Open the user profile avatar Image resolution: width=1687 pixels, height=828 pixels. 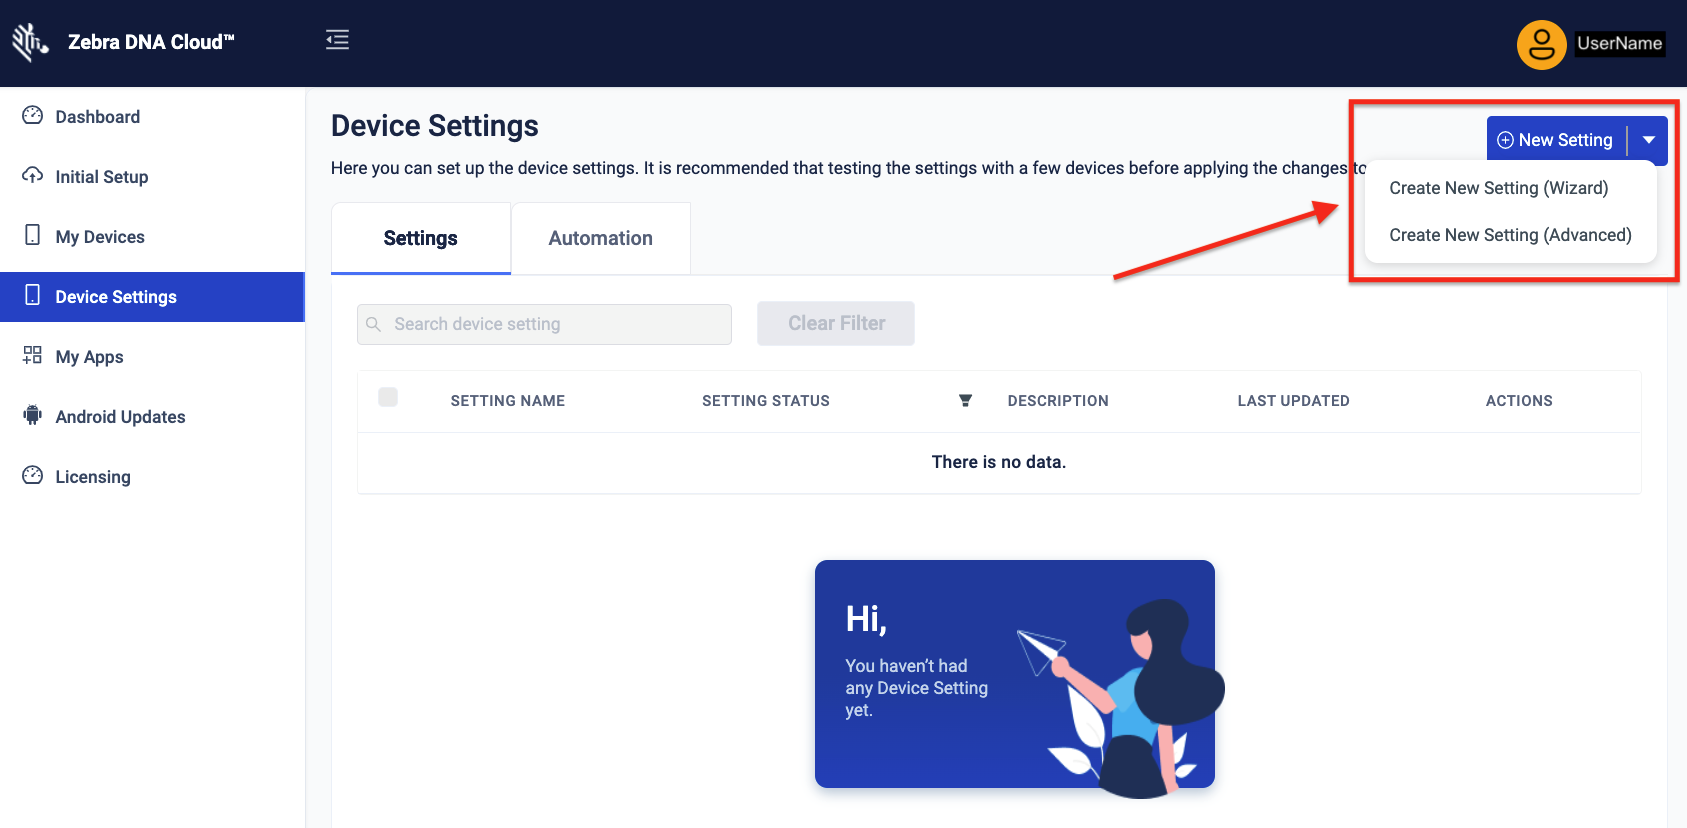[1541, 44]
